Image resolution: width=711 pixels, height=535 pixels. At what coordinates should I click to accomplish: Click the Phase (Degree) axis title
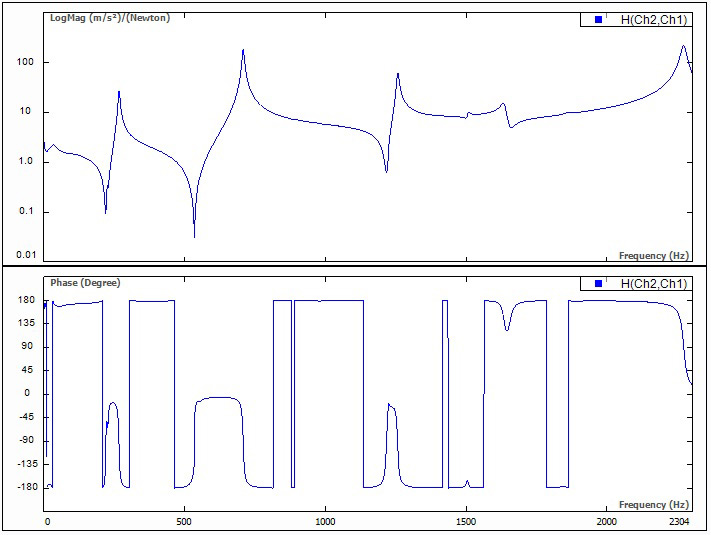tap(84, 283)
